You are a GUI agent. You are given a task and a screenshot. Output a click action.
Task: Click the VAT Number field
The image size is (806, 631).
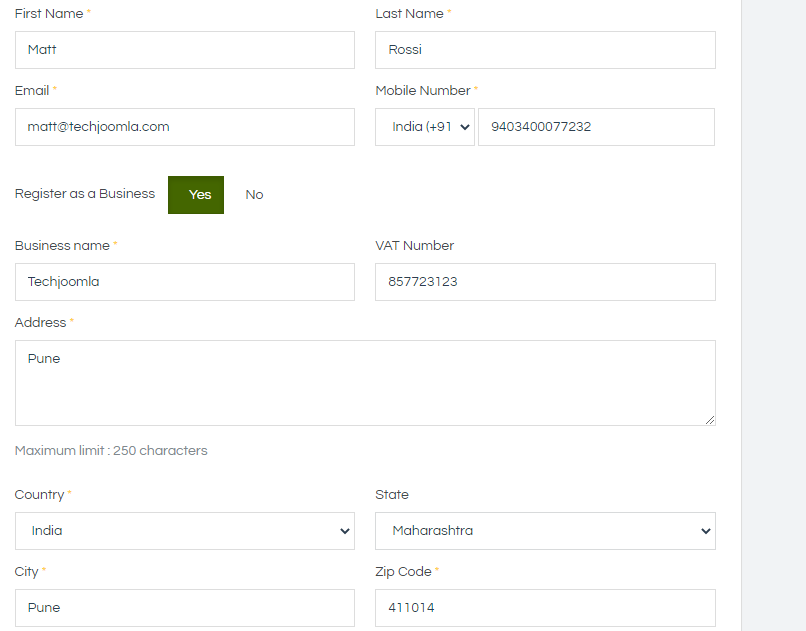pyautogui.click(x=545, y=282)
